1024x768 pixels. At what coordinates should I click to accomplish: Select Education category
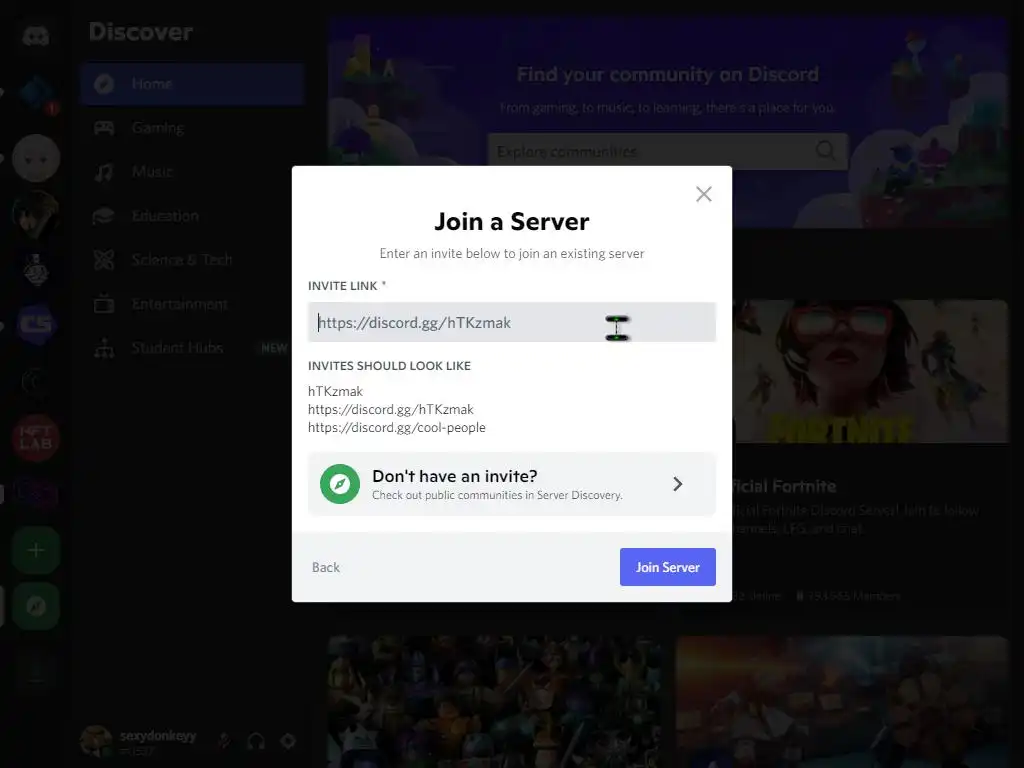193,216
